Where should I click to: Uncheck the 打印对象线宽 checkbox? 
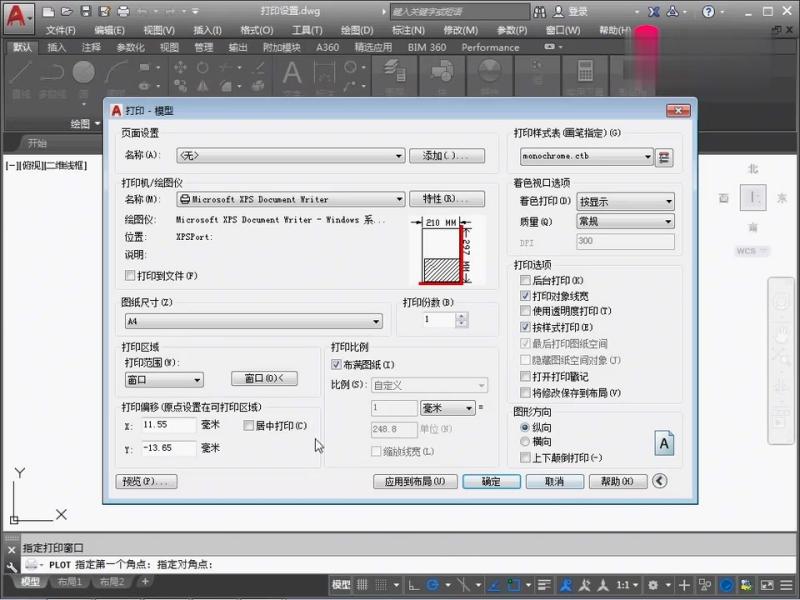[x=523, y=295]
